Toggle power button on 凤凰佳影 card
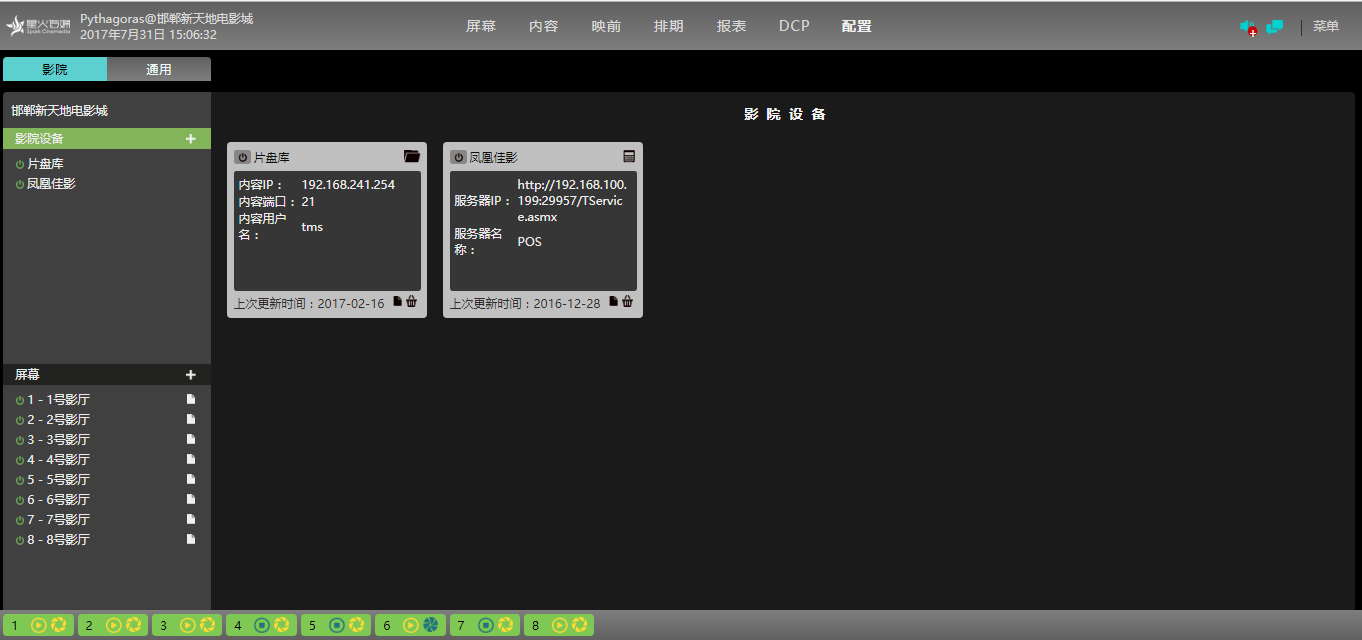Image resolution: width=1362 pixels, height=640 pixels. (458, 157)
